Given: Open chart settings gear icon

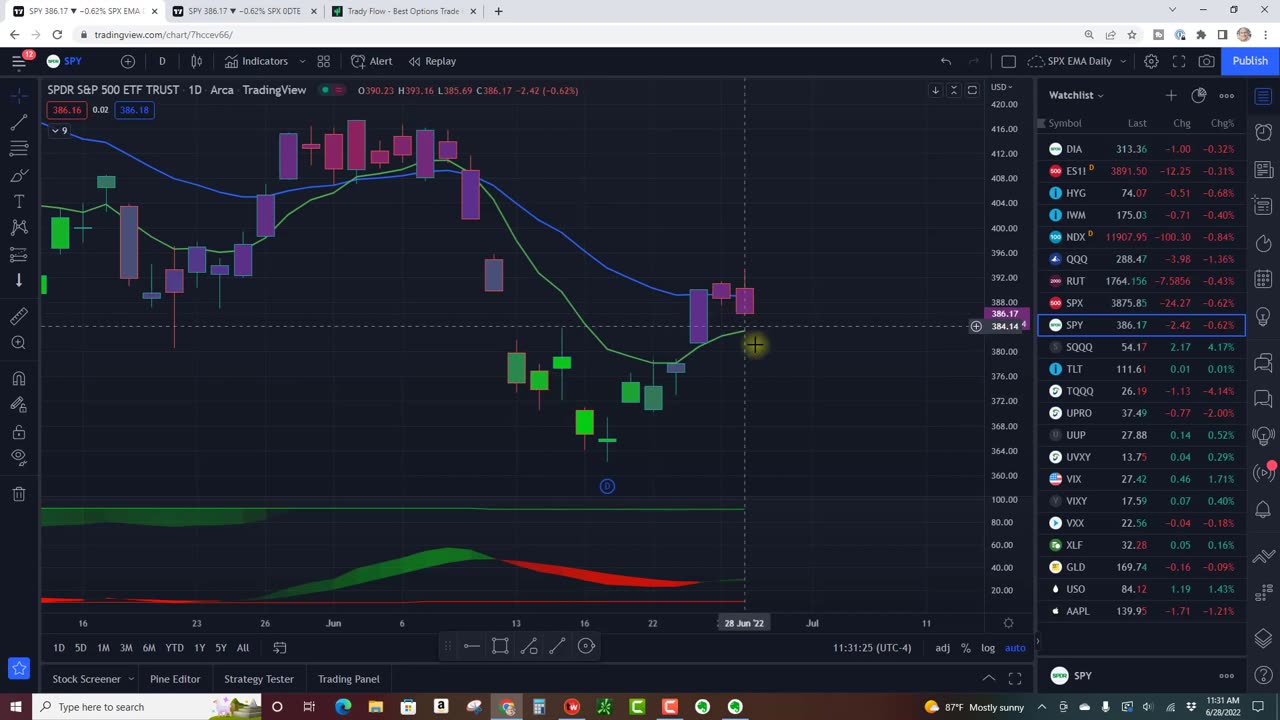Looking at the screenshot, I should pyautogui.click(x=1151, y=61).
